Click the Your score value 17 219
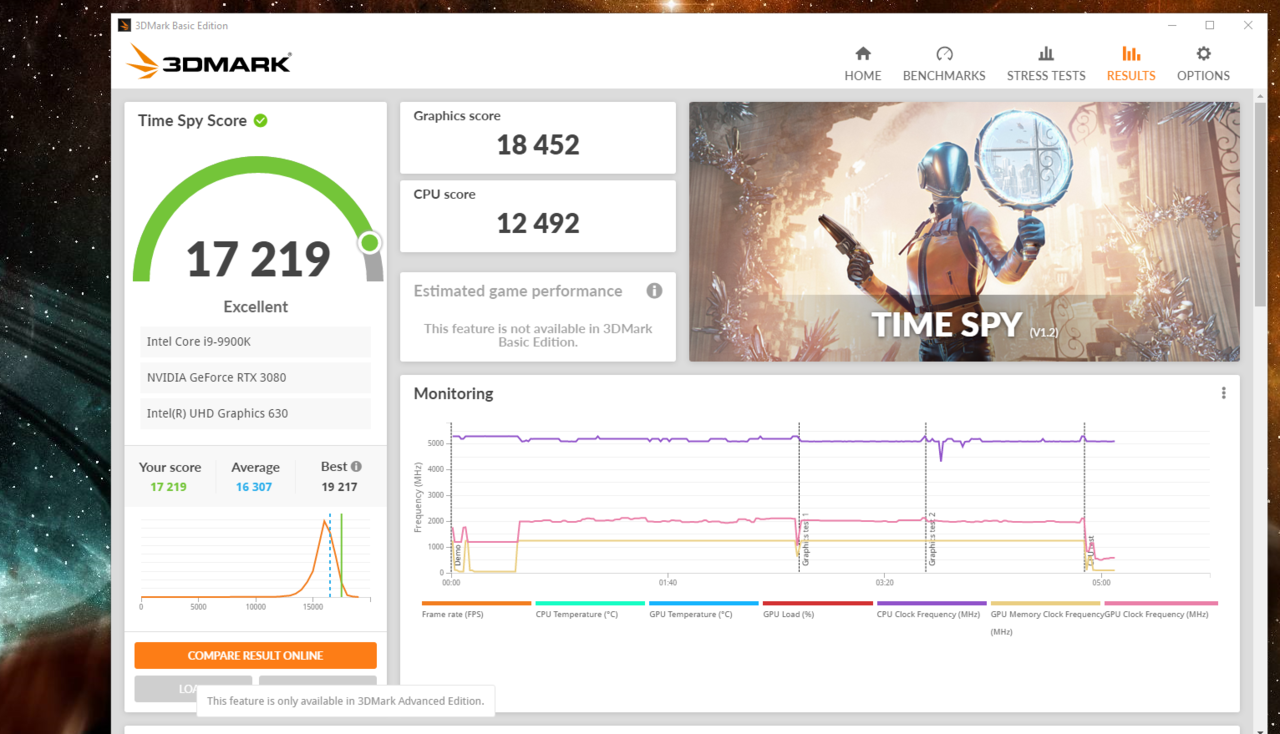 tap(168, 487)
